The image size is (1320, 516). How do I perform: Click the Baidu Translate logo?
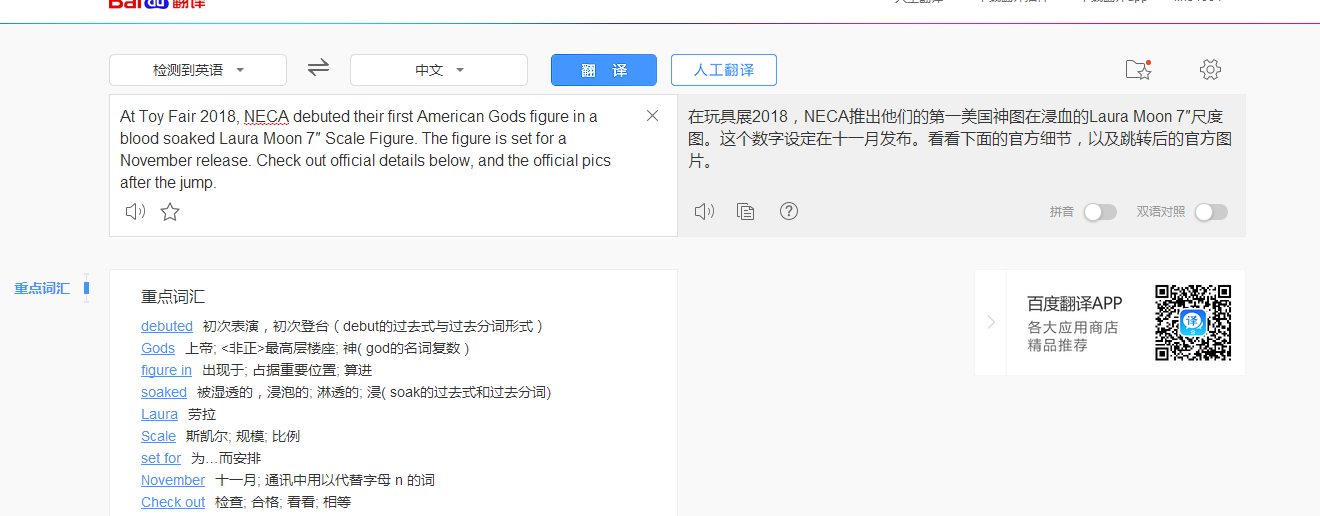[x=157, y=4]
